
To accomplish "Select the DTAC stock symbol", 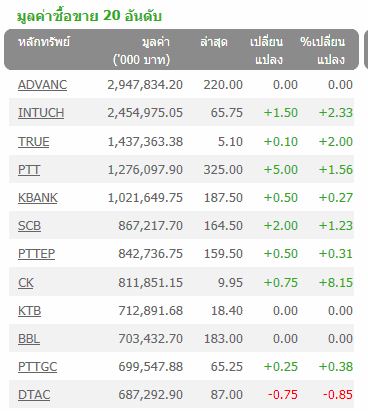I will [34, 395].
